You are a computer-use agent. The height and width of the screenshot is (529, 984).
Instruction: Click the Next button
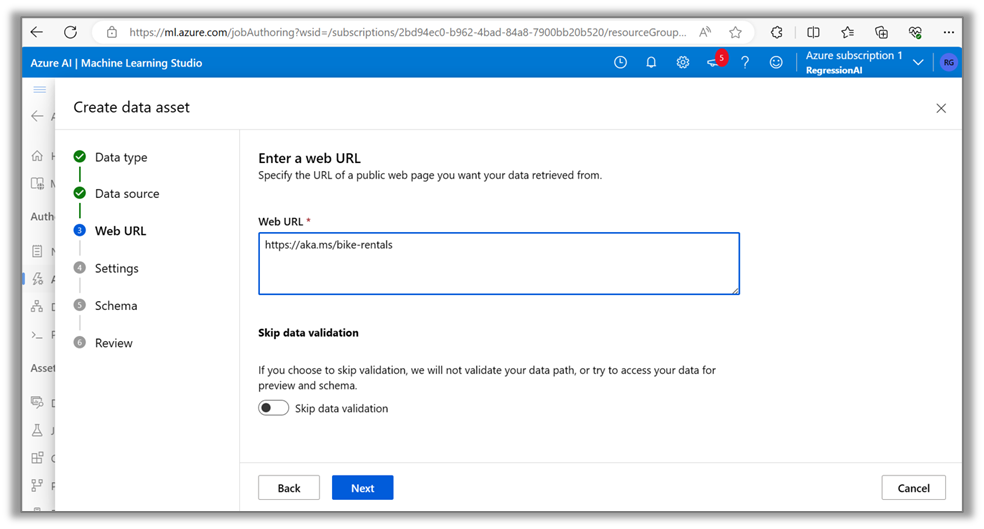click(x=363, y=488)
